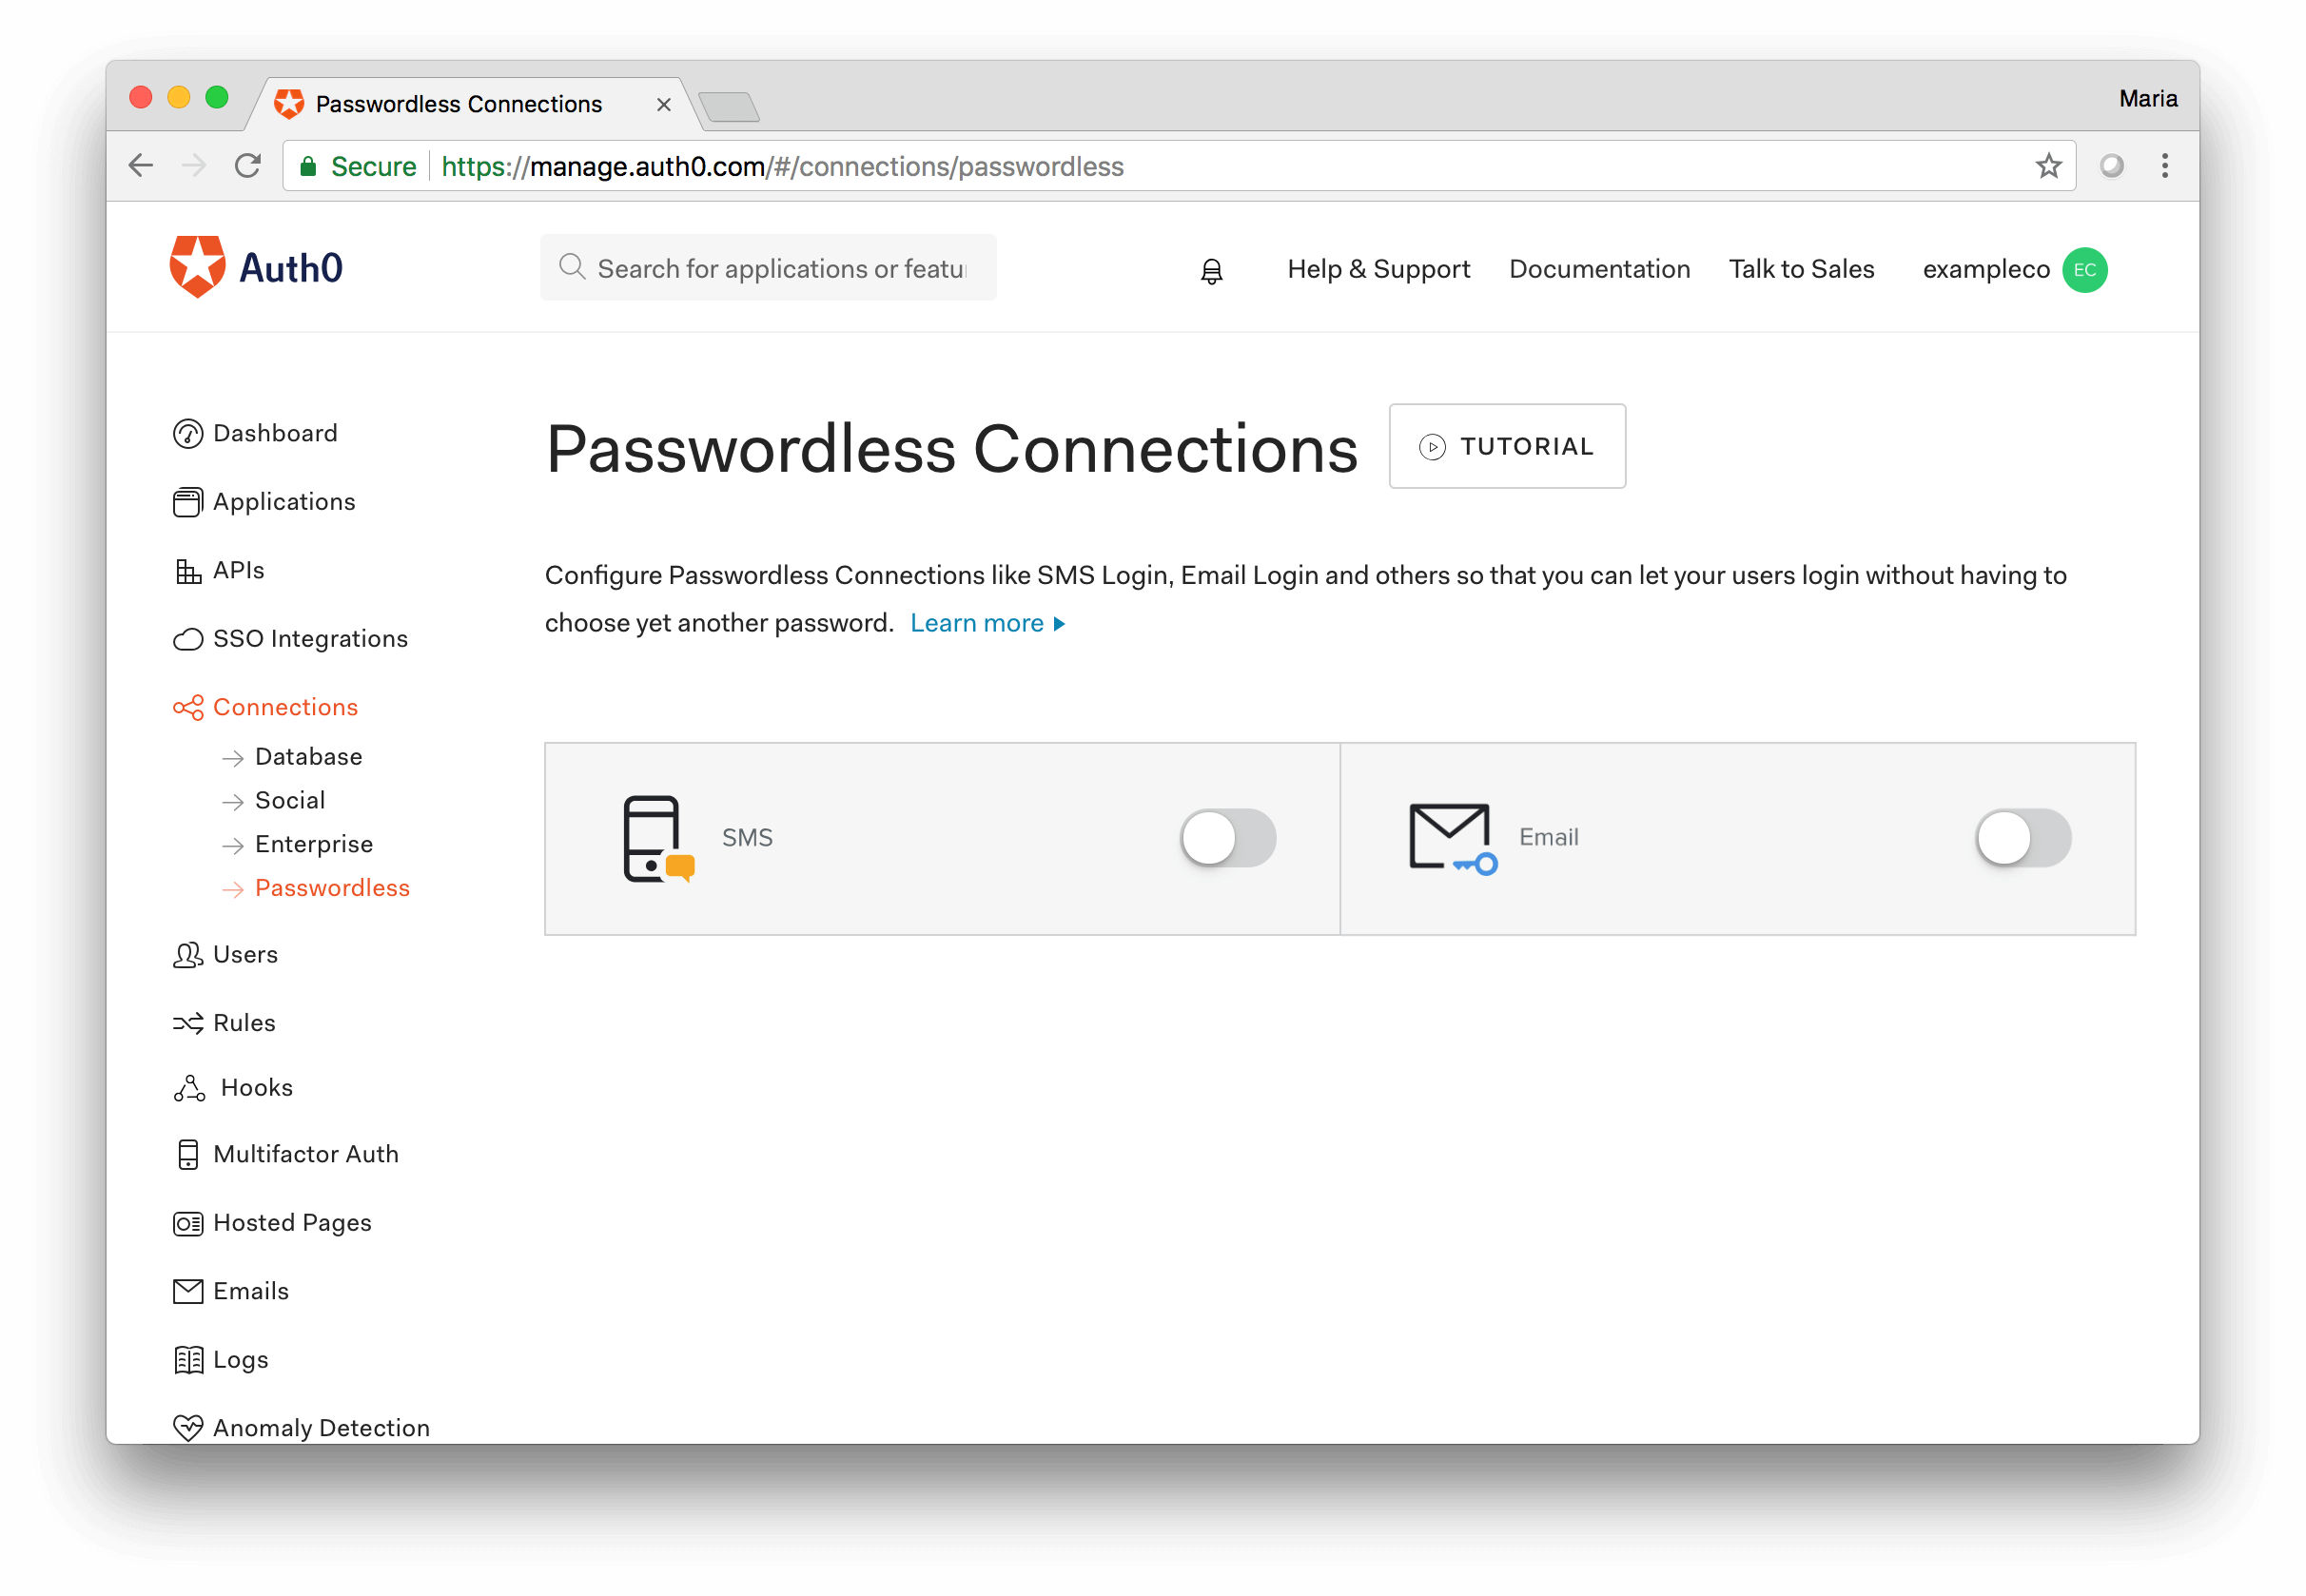Open the Chrome three-dot menu
The height and width of the screenshot is (1596, 2306).
click(2164, 166)
